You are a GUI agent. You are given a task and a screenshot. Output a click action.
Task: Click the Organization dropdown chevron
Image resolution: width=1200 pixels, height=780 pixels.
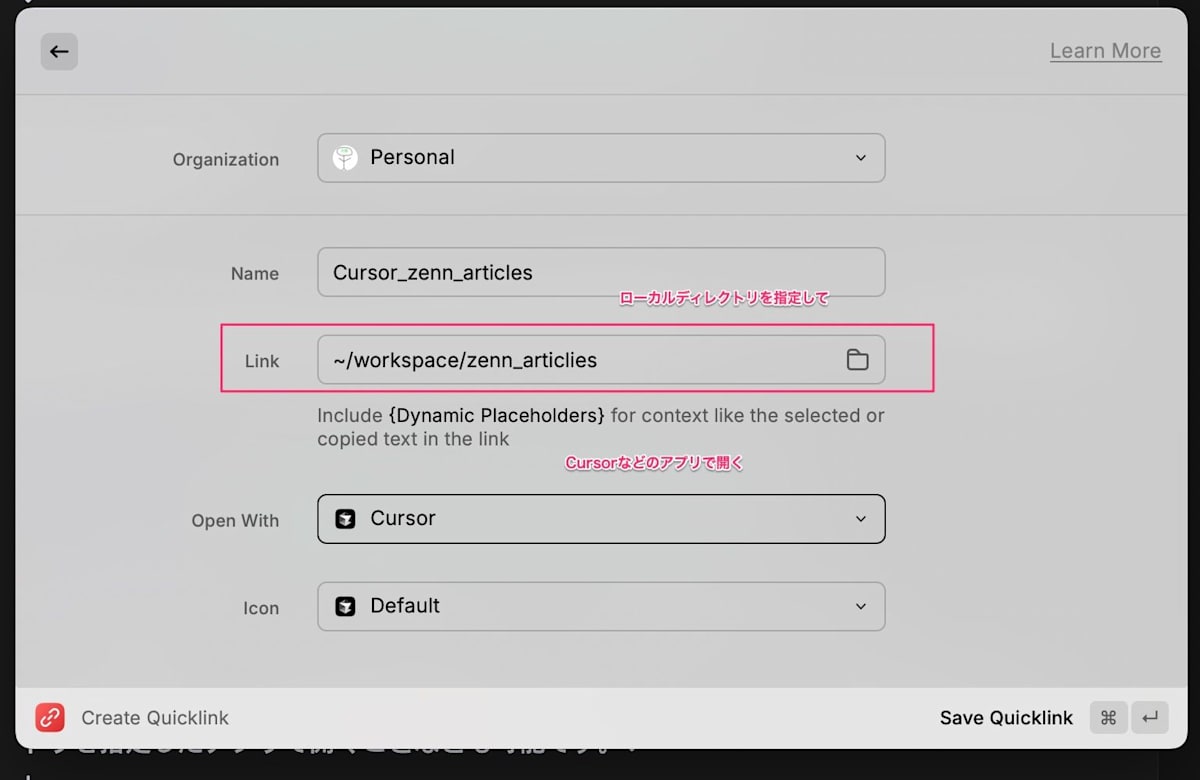[860, 158]
